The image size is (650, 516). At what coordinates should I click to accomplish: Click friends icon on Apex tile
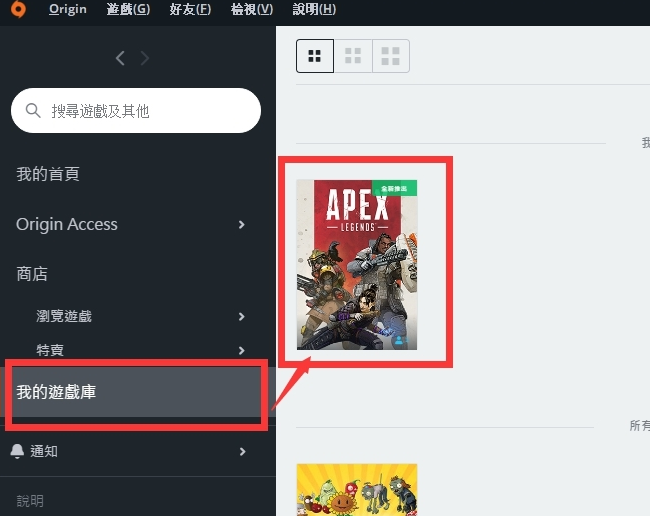click(399, 341)
